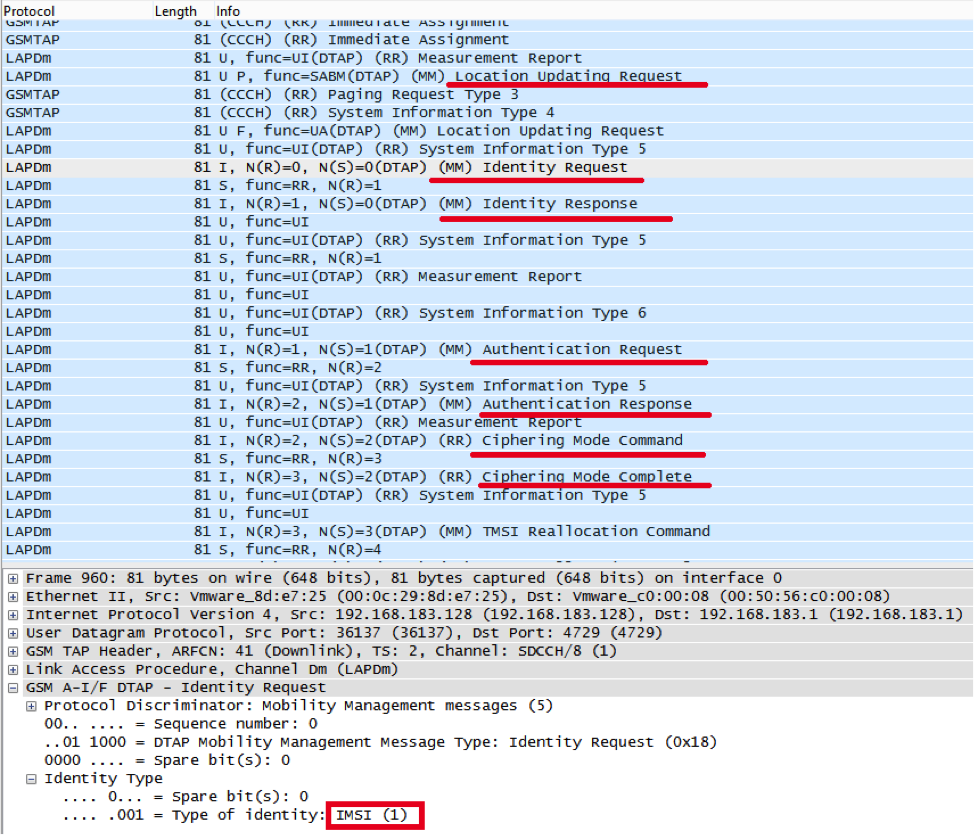Expand the GSM TAP Header section
Viewport: 974px width, 835px height.
pyautogui.click(x=13, y=651)
